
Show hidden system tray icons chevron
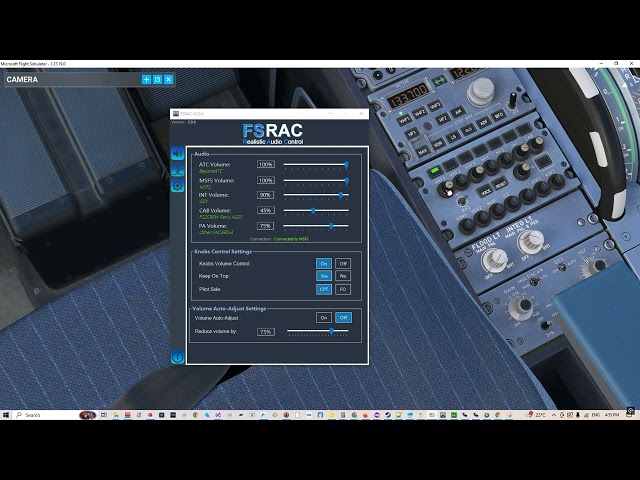(554, 415)
